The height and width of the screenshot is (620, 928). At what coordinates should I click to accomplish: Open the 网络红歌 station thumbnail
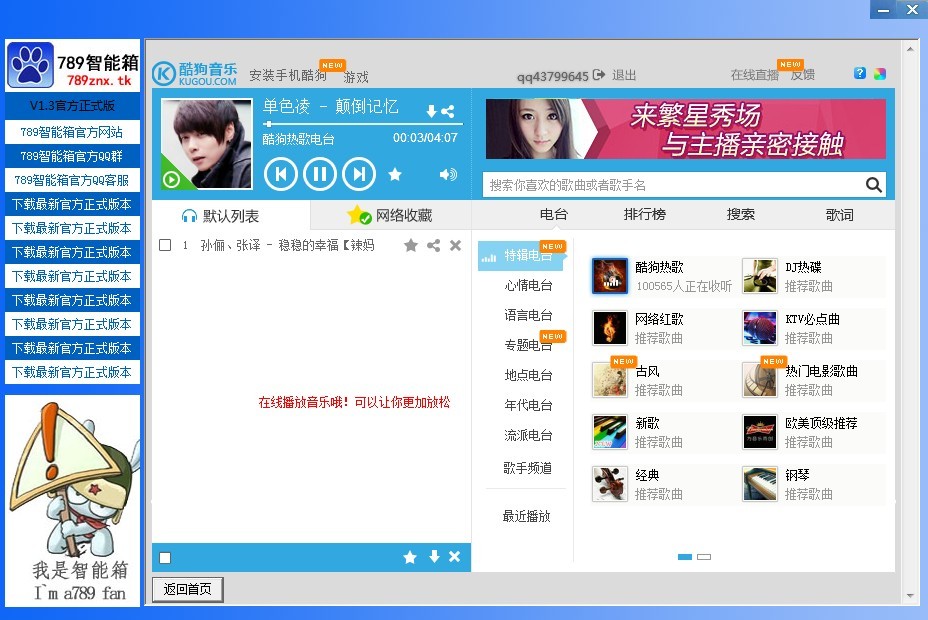click(x=610, y=328)
